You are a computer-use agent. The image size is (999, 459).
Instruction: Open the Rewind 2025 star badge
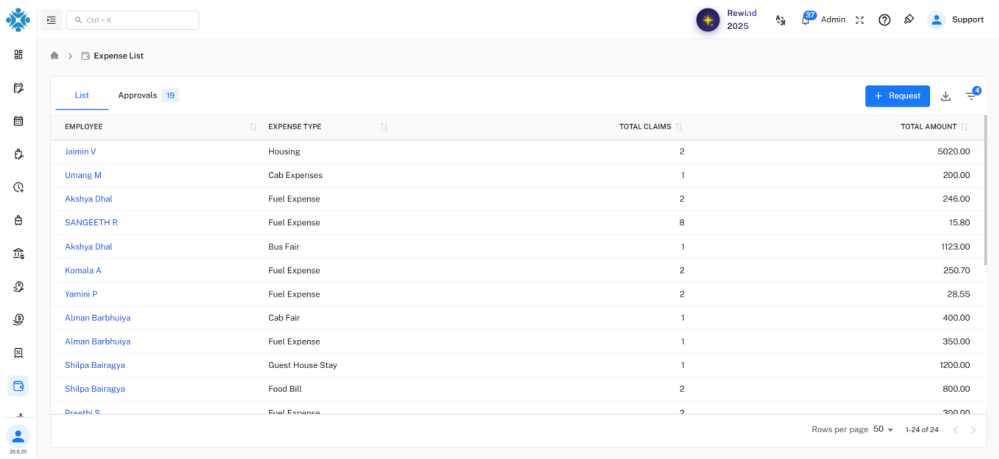[708, 20]
